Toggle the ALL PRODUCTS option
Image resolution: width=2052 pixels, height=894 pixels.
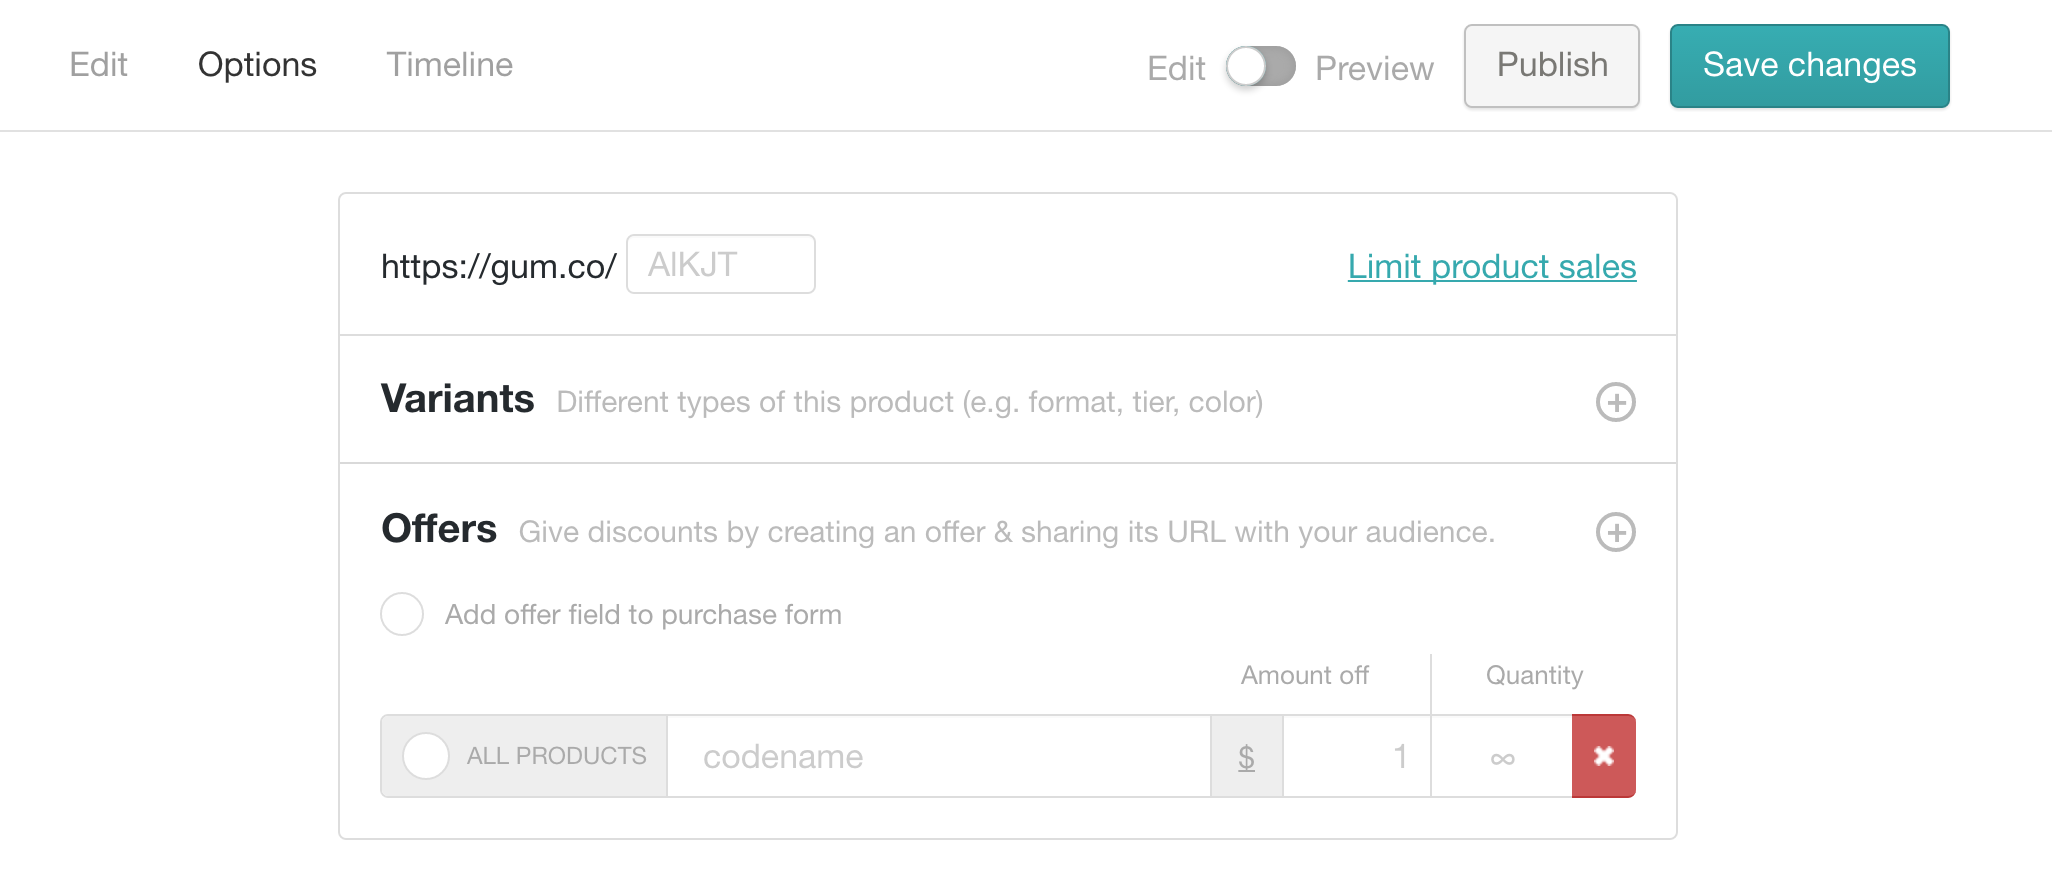point(426,756)
